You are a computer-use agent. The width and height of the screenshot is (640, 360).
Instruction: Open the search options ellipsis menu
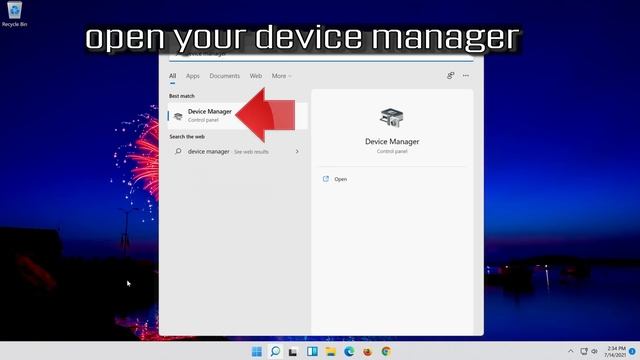(466, 76)
